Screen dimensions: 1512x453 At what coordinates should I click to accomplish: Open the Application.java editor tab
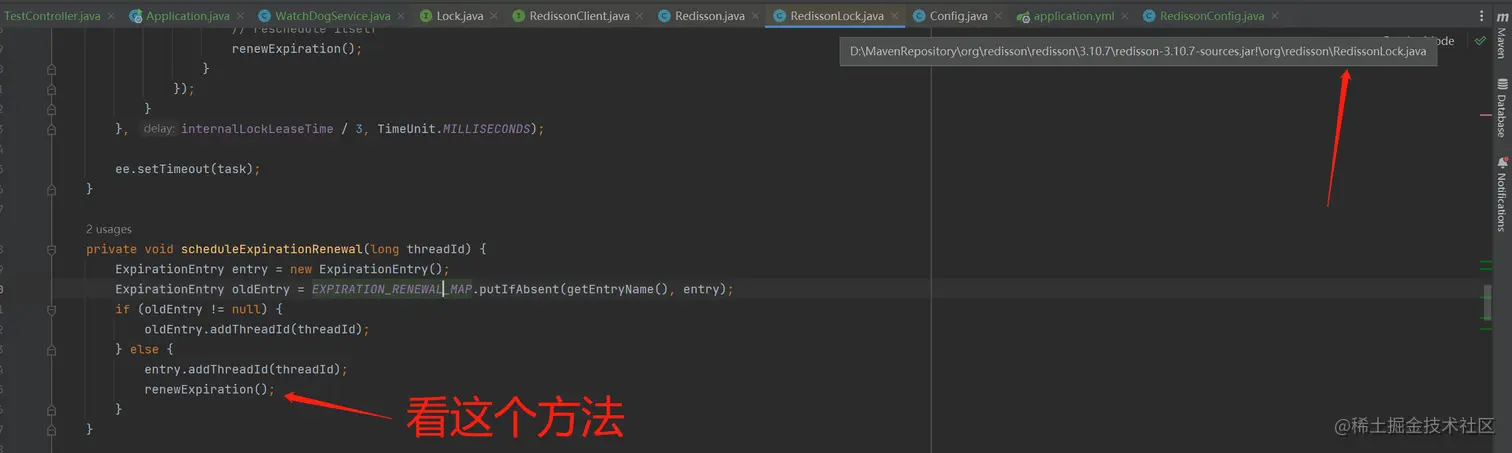(188, 16)
